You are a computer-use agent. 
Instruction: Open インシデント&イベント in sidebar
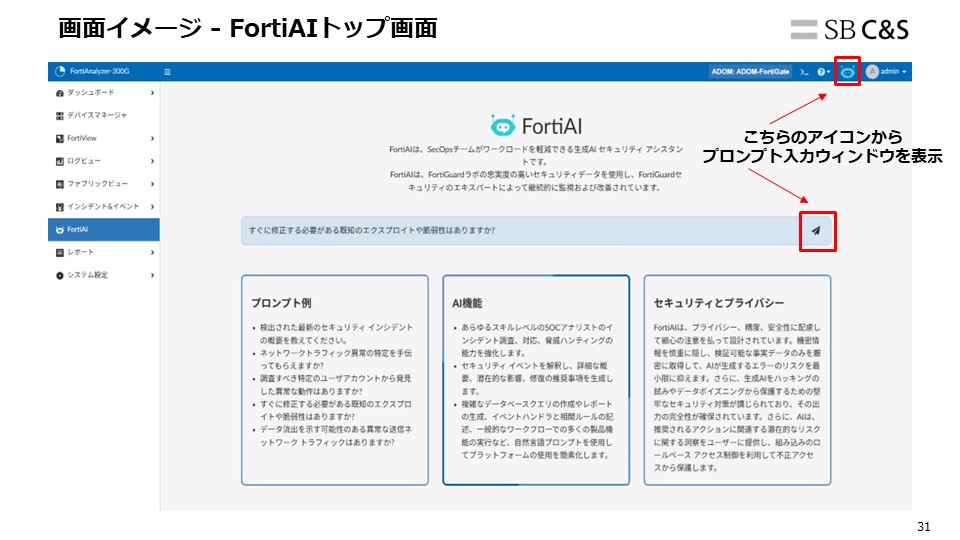coord(103,206)
